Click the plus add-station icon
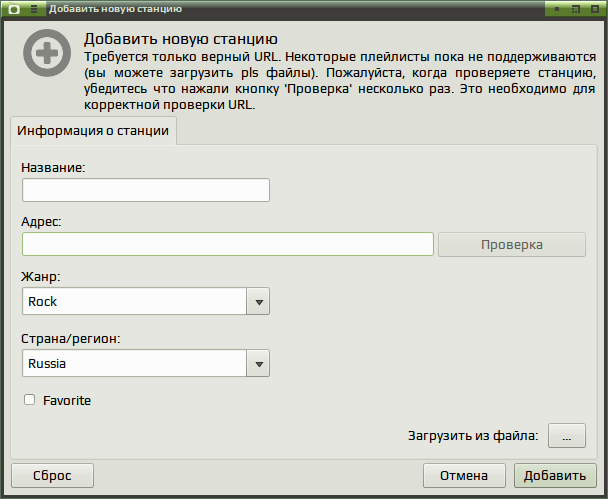Image resolution: width=608 pixels, height=499 pixels. tap(47, 53)
